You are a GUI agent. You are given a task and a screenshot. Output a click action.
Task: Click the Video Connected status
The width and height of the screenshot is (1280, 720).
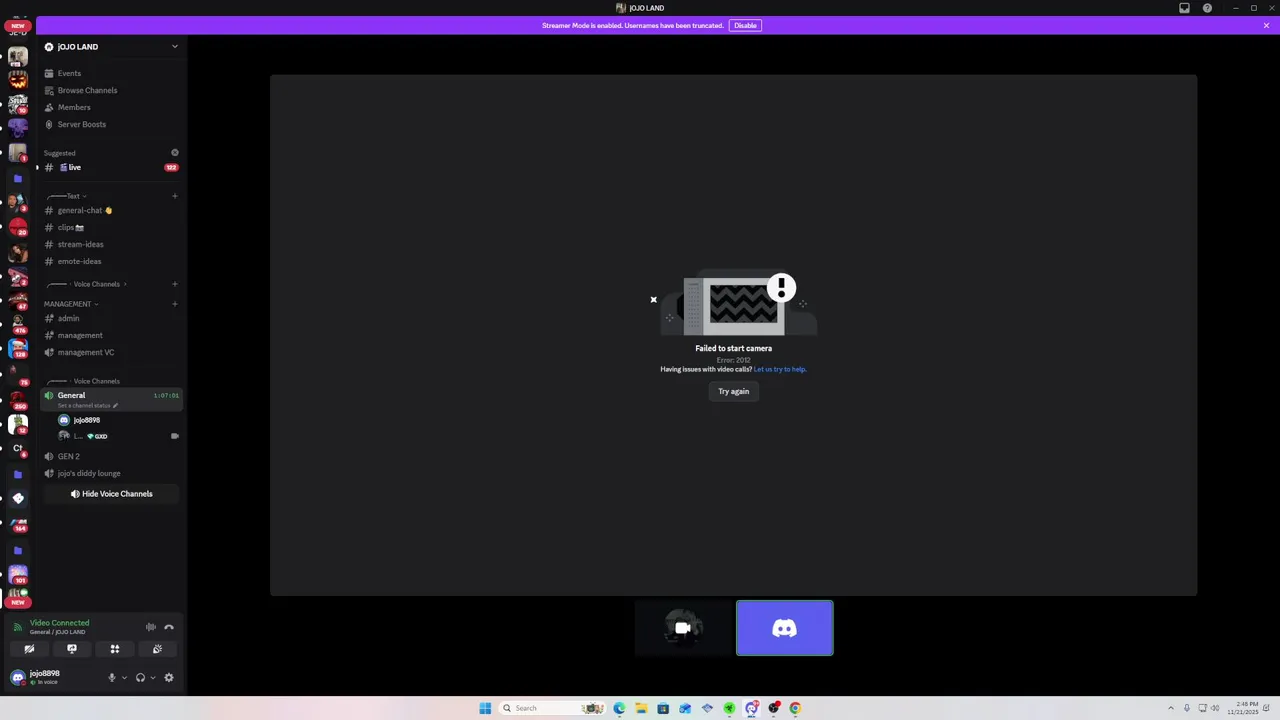pyautogui.click(x=59, y=623)
